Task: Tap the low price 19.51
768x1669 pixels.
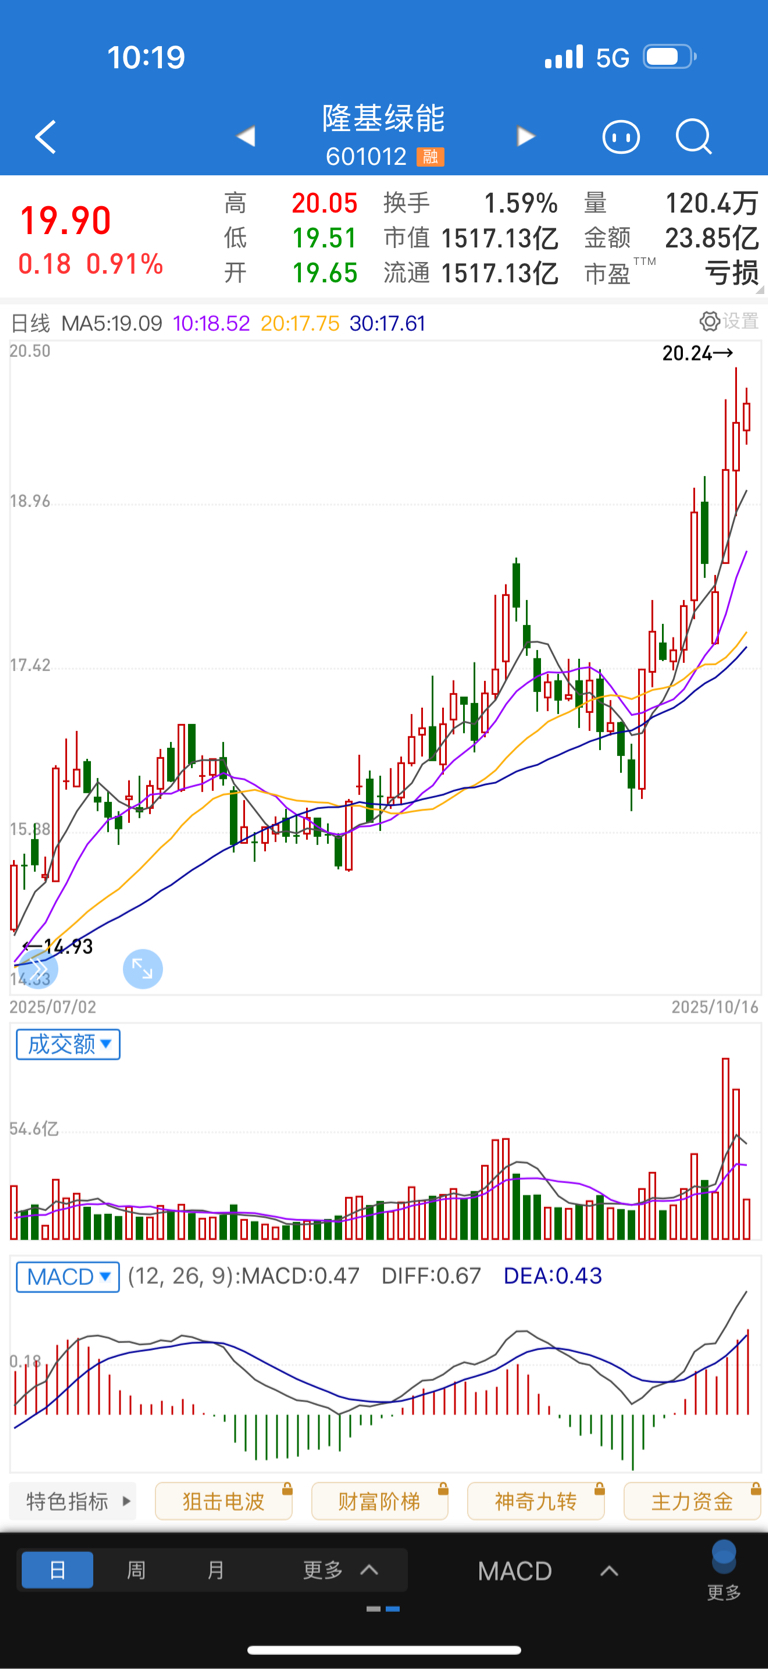Action: (x=324, y=238)
